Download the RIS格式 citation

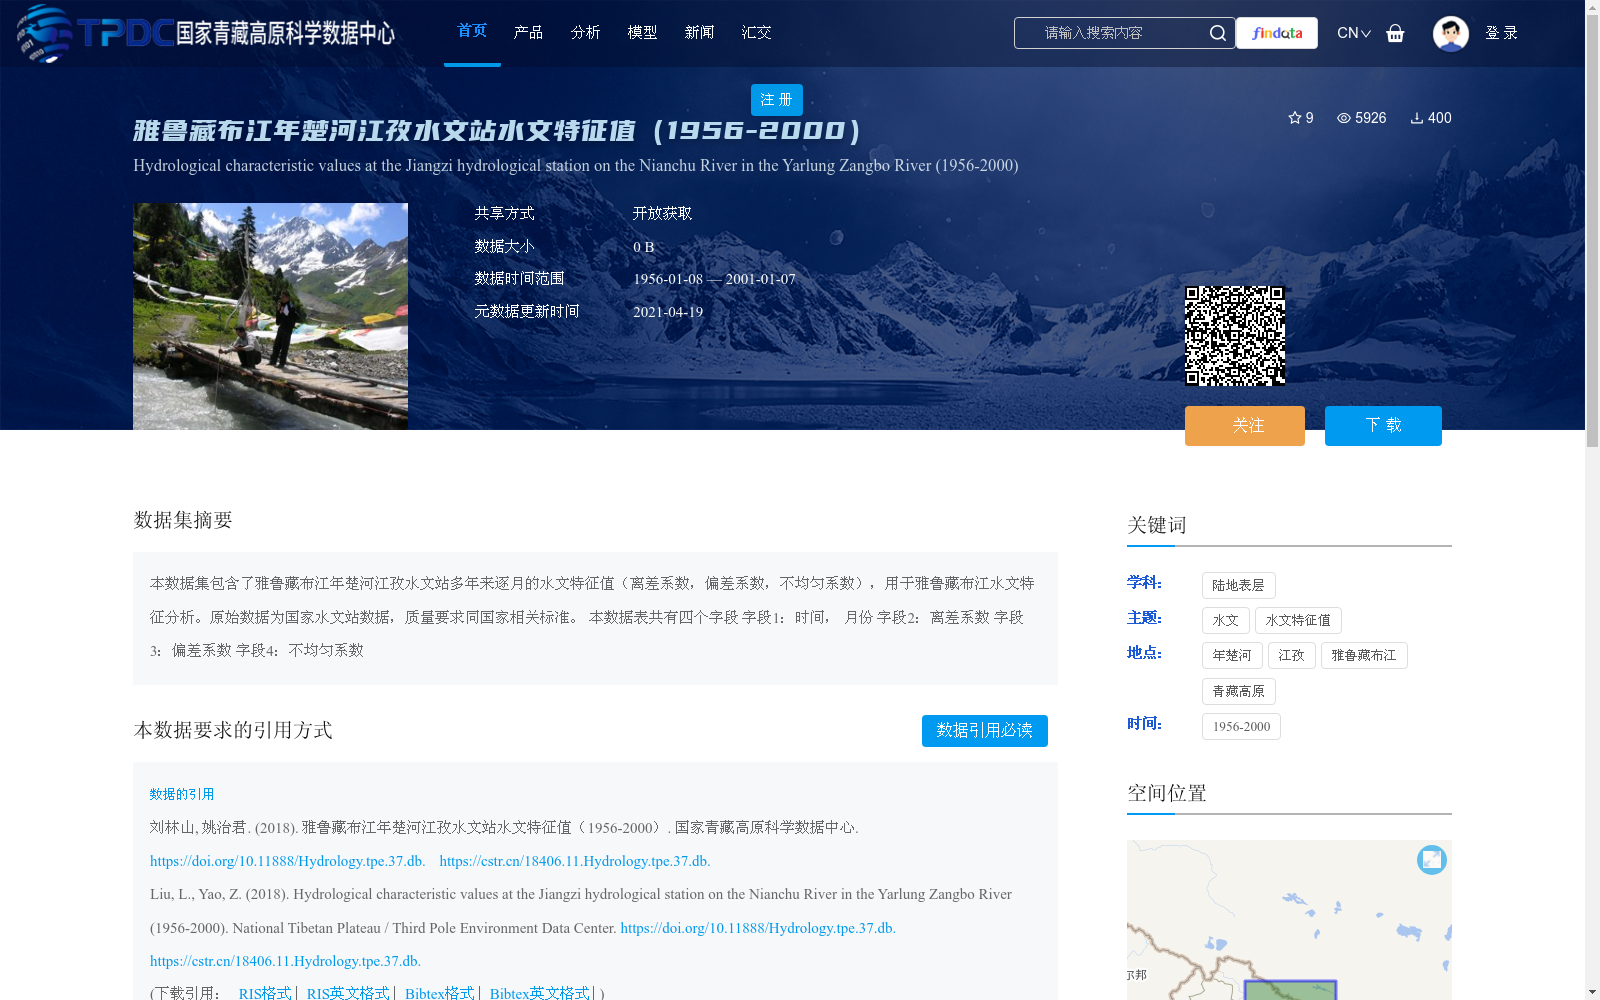(x=265, y=993)
